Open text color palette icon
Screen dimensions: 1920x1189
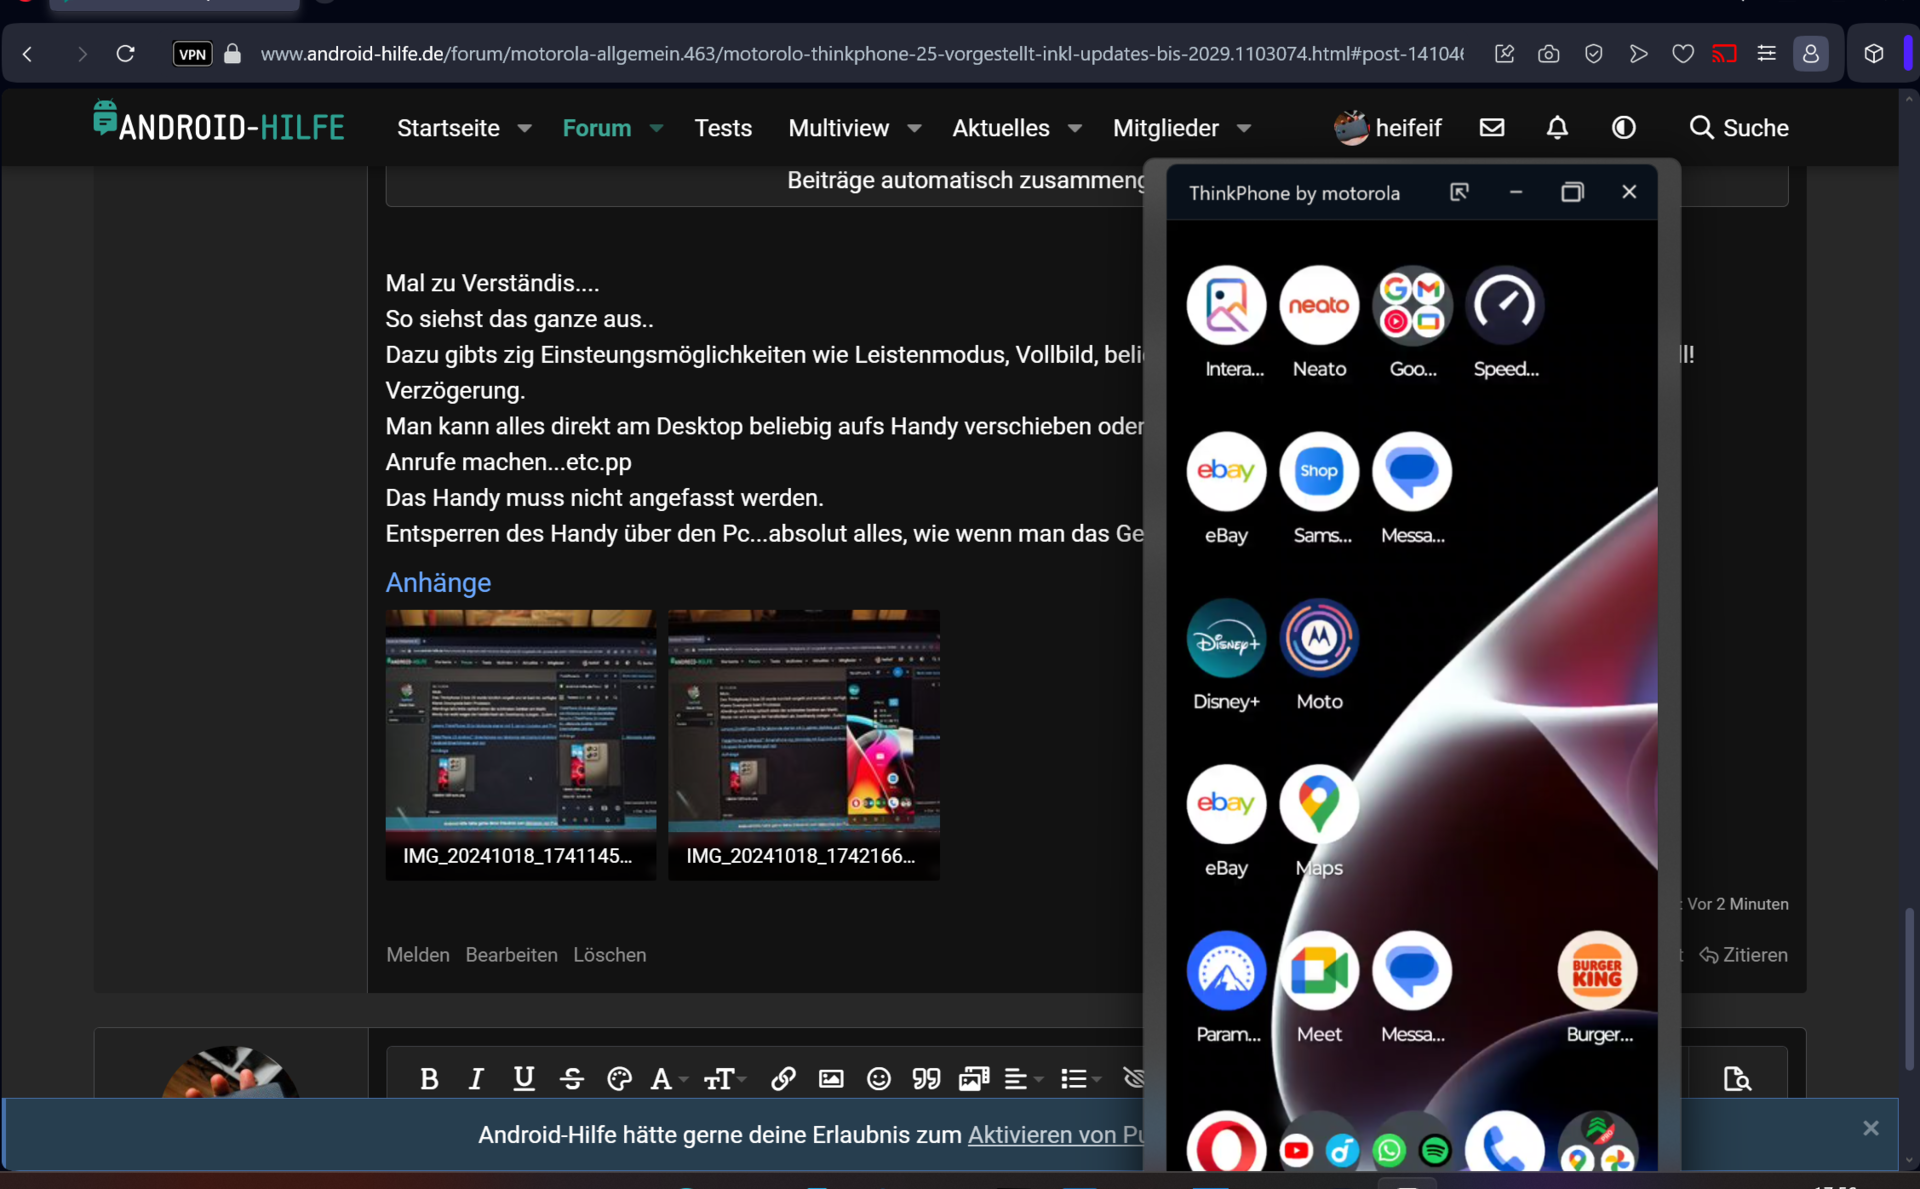click(x=619, y=1078)
